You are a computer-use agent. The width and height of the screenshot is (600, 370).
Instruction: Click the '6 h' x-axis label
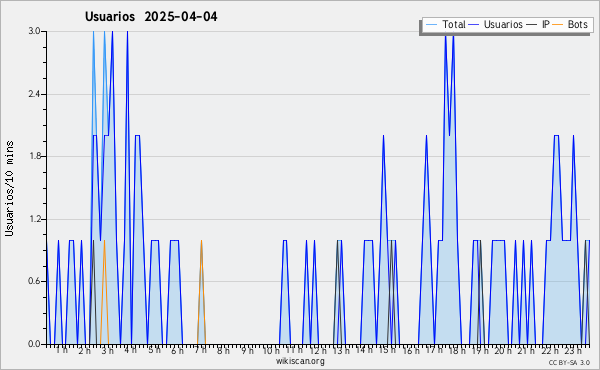(x=177, y=350)
